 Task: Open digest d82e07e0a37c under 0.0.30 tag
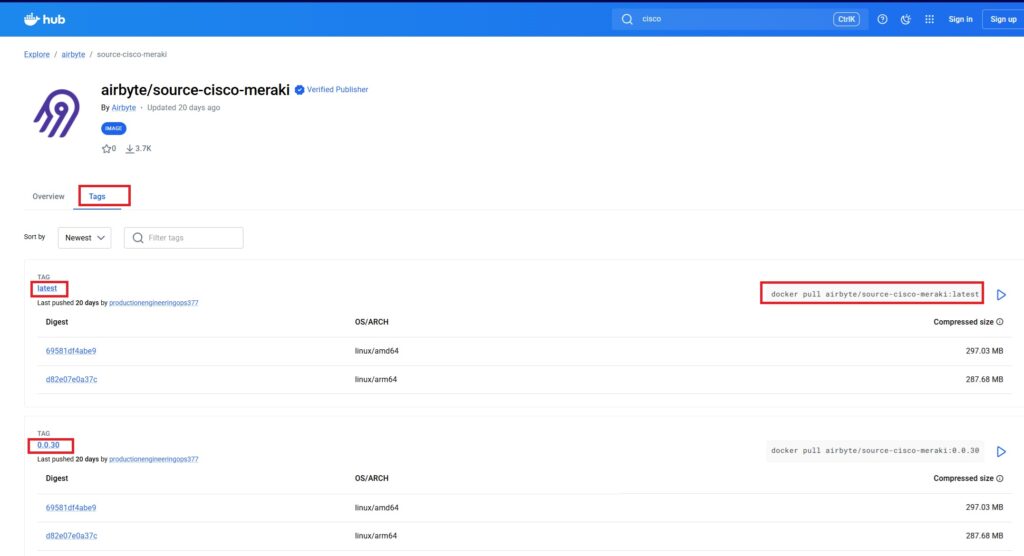coord(71,536)
